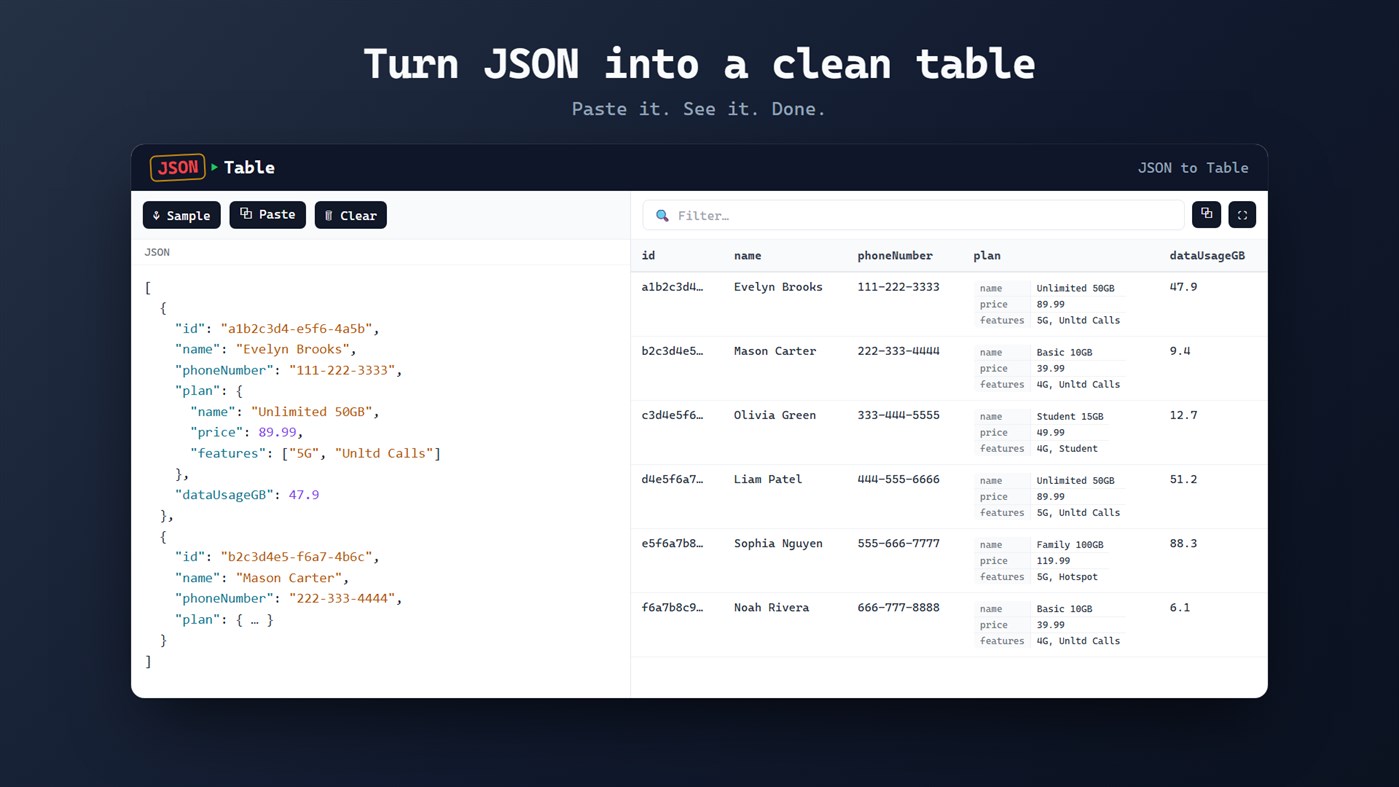
Task: Click the JSON panel label above editor
Action: [x=157, y=252]
